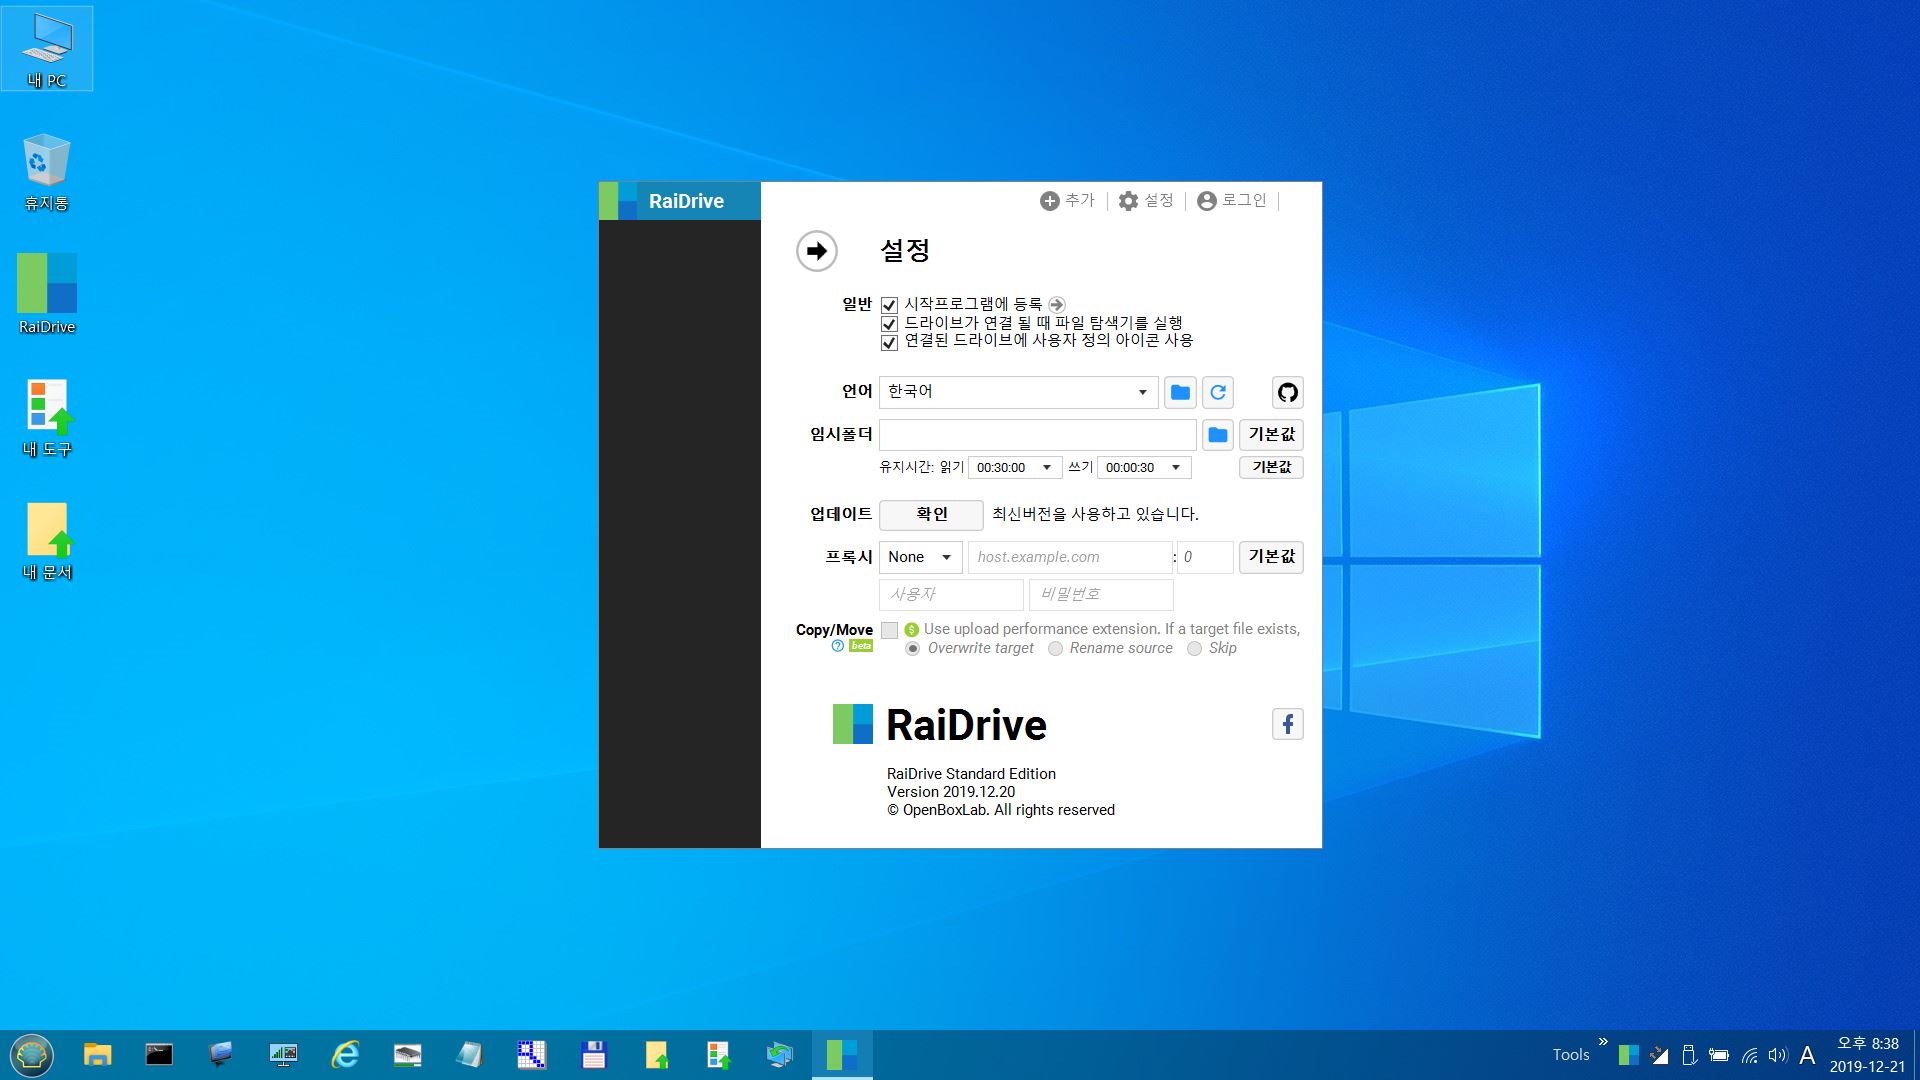Open the 한국어 language dropdown
The width and height of the screenshot is (1920, 1080).
1018,392
